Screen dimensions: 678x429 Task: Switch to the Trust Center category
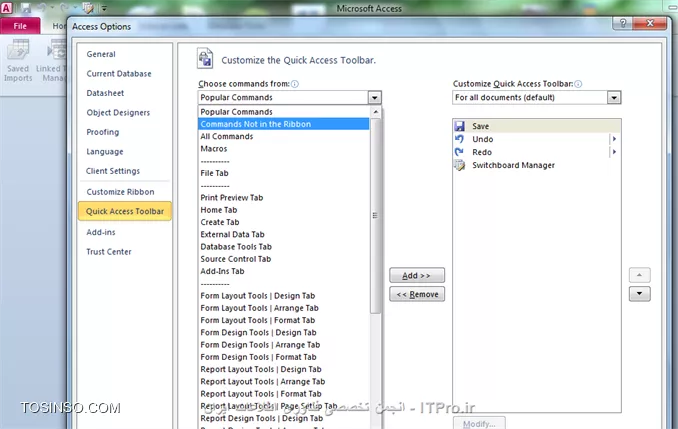108,252
